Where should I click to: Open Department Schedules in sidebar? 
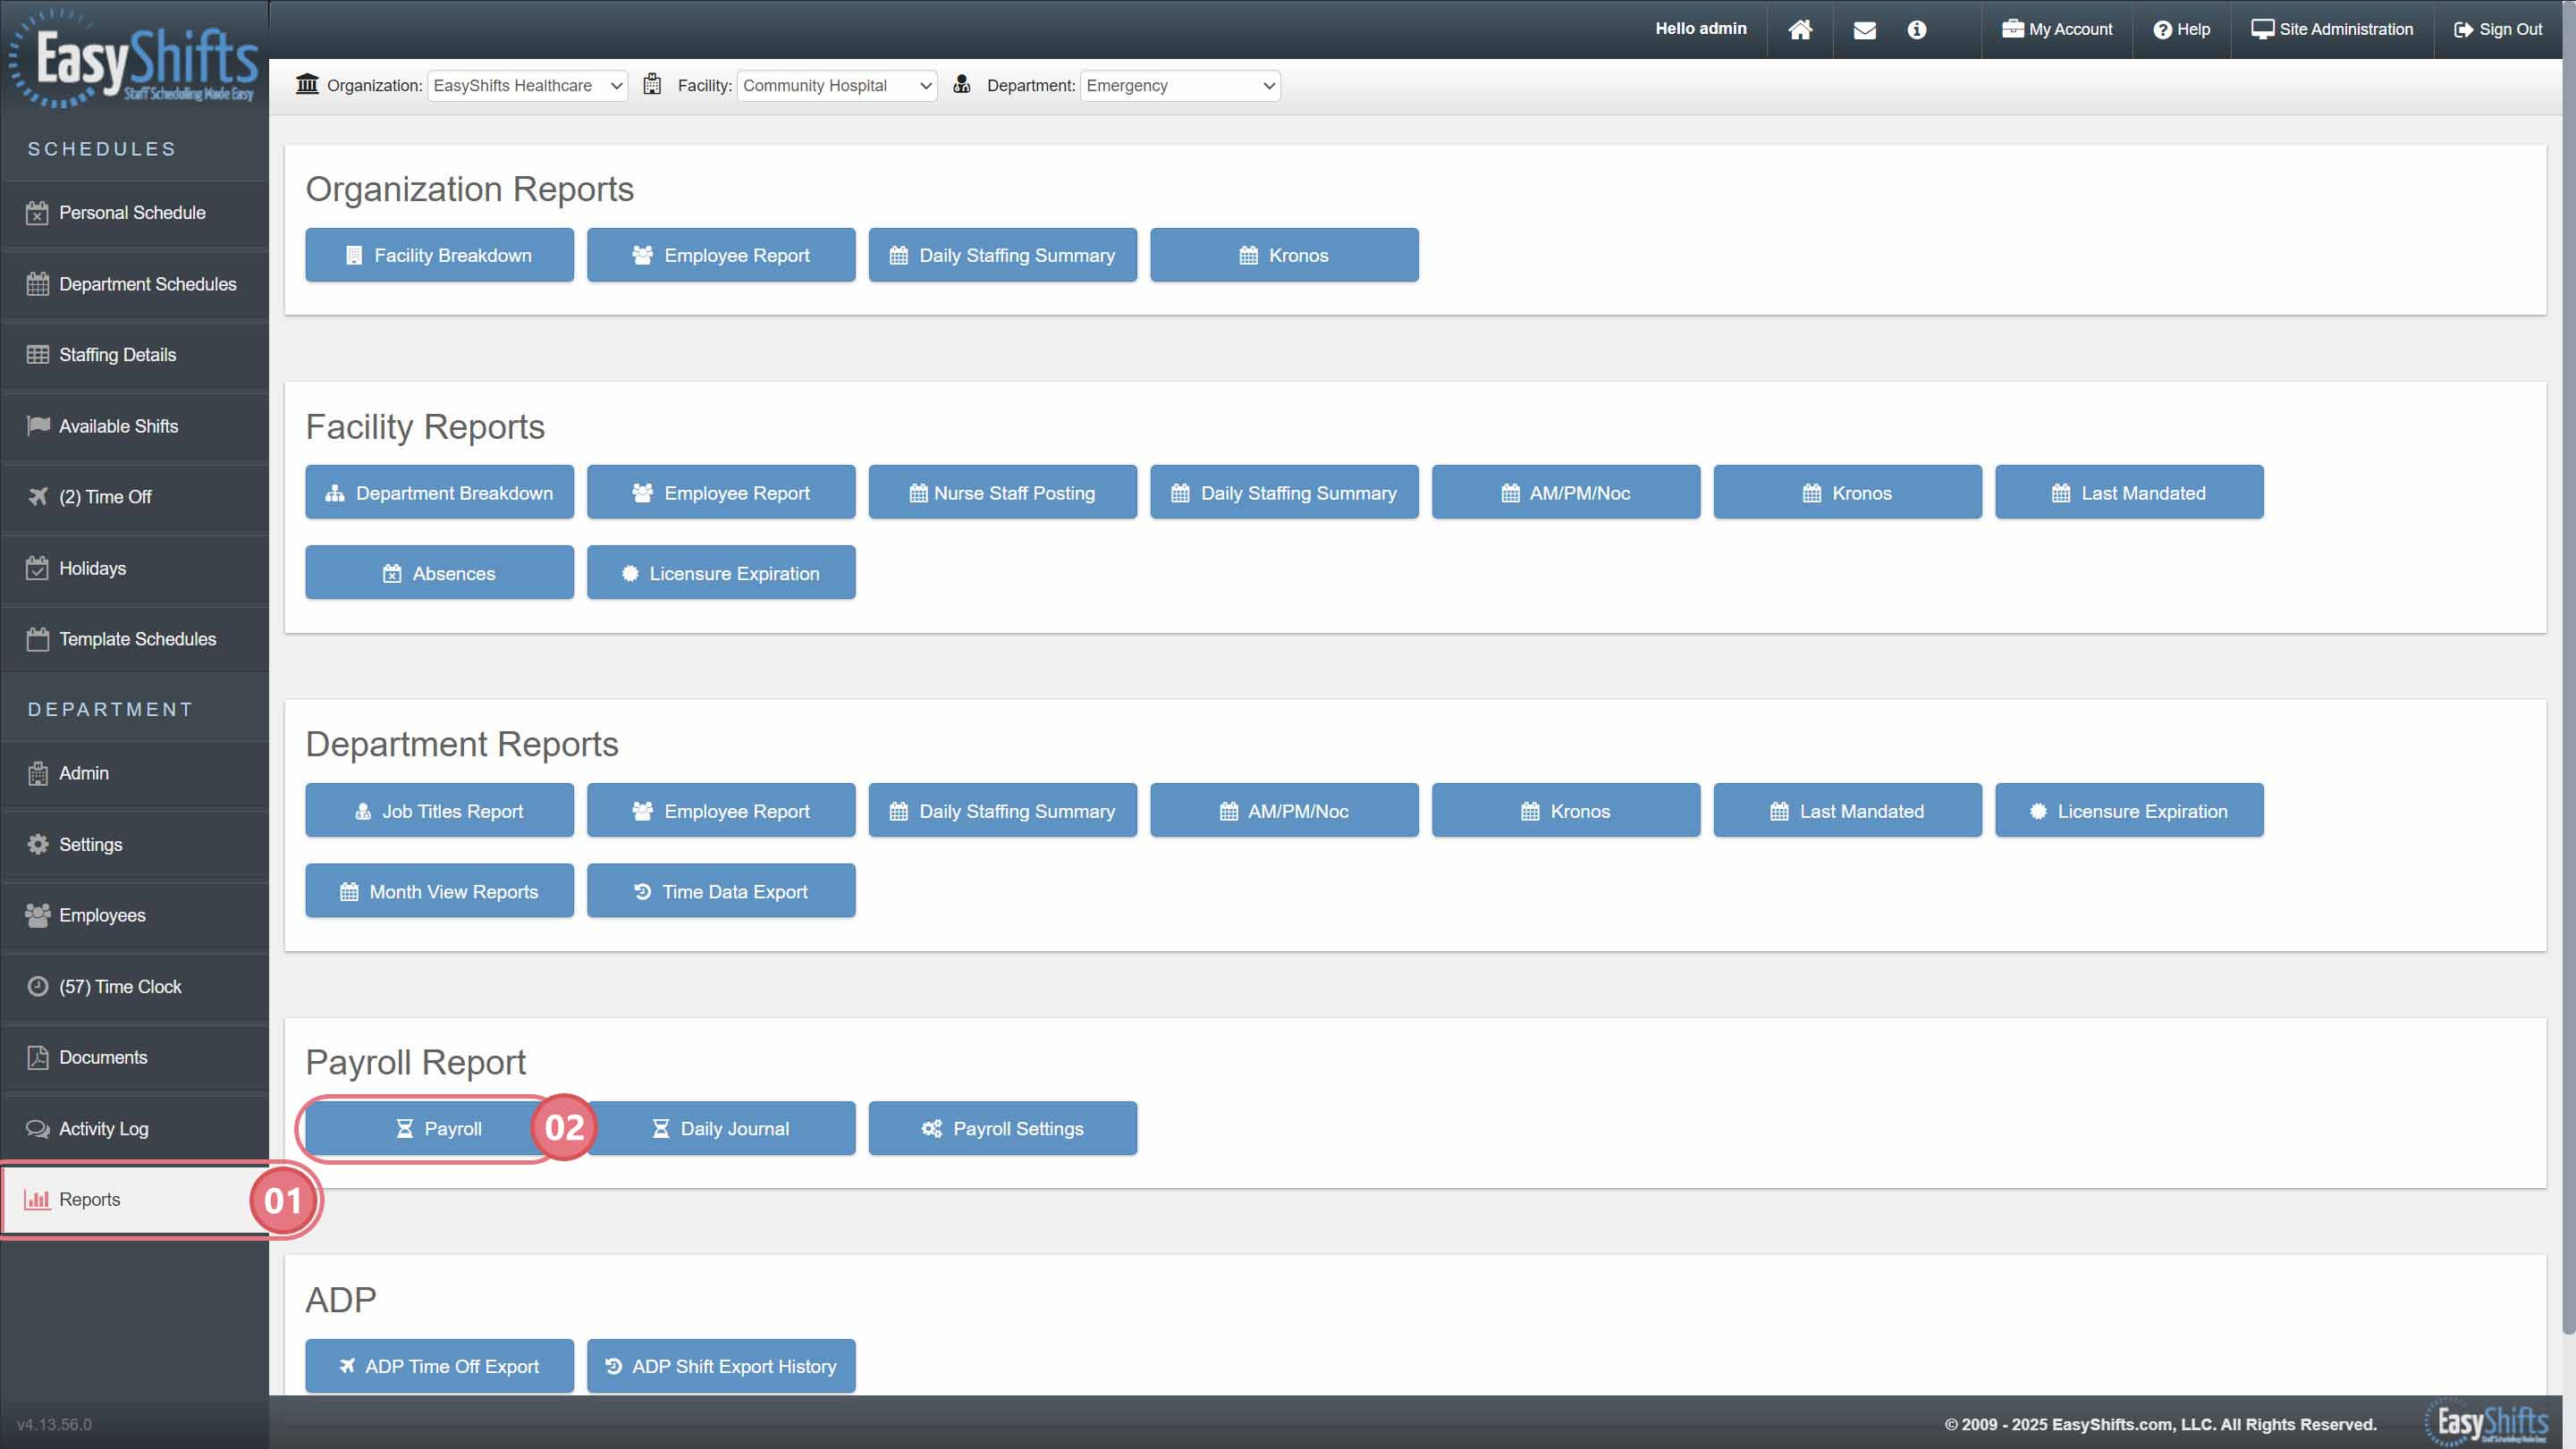pos(134,284)
